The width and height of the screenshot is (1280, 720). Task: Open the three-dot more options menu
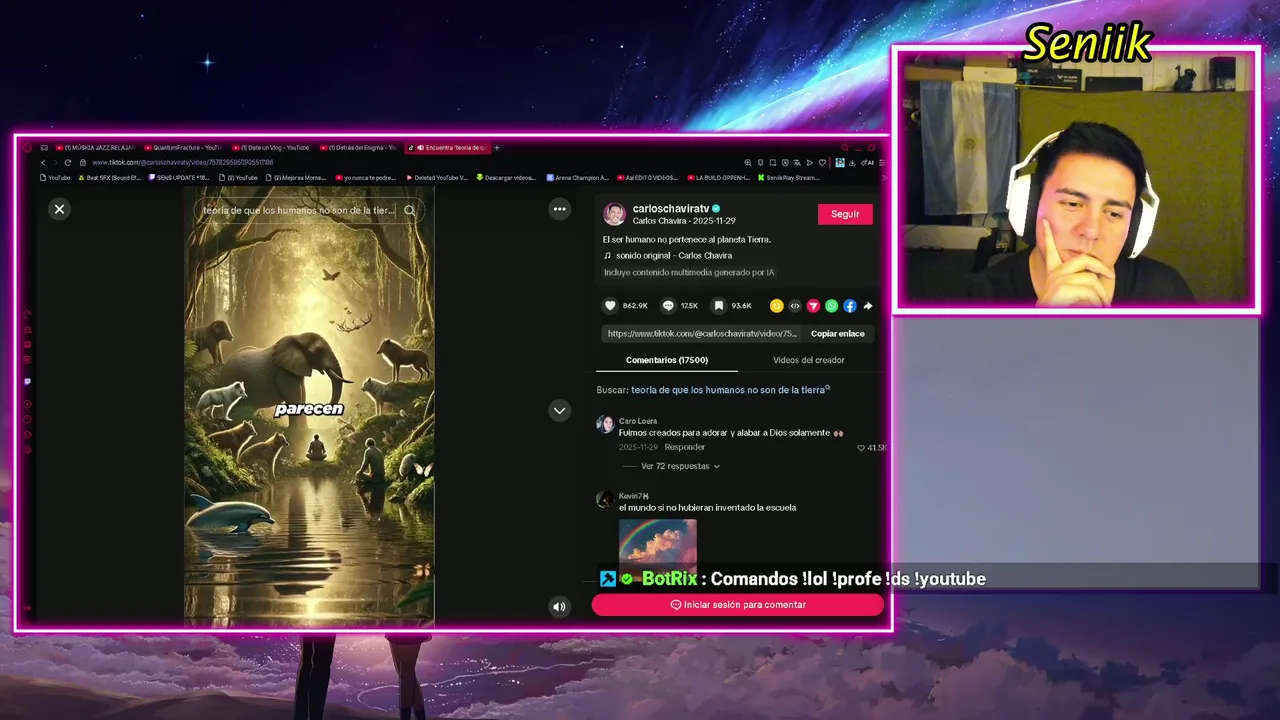(560, 209)
